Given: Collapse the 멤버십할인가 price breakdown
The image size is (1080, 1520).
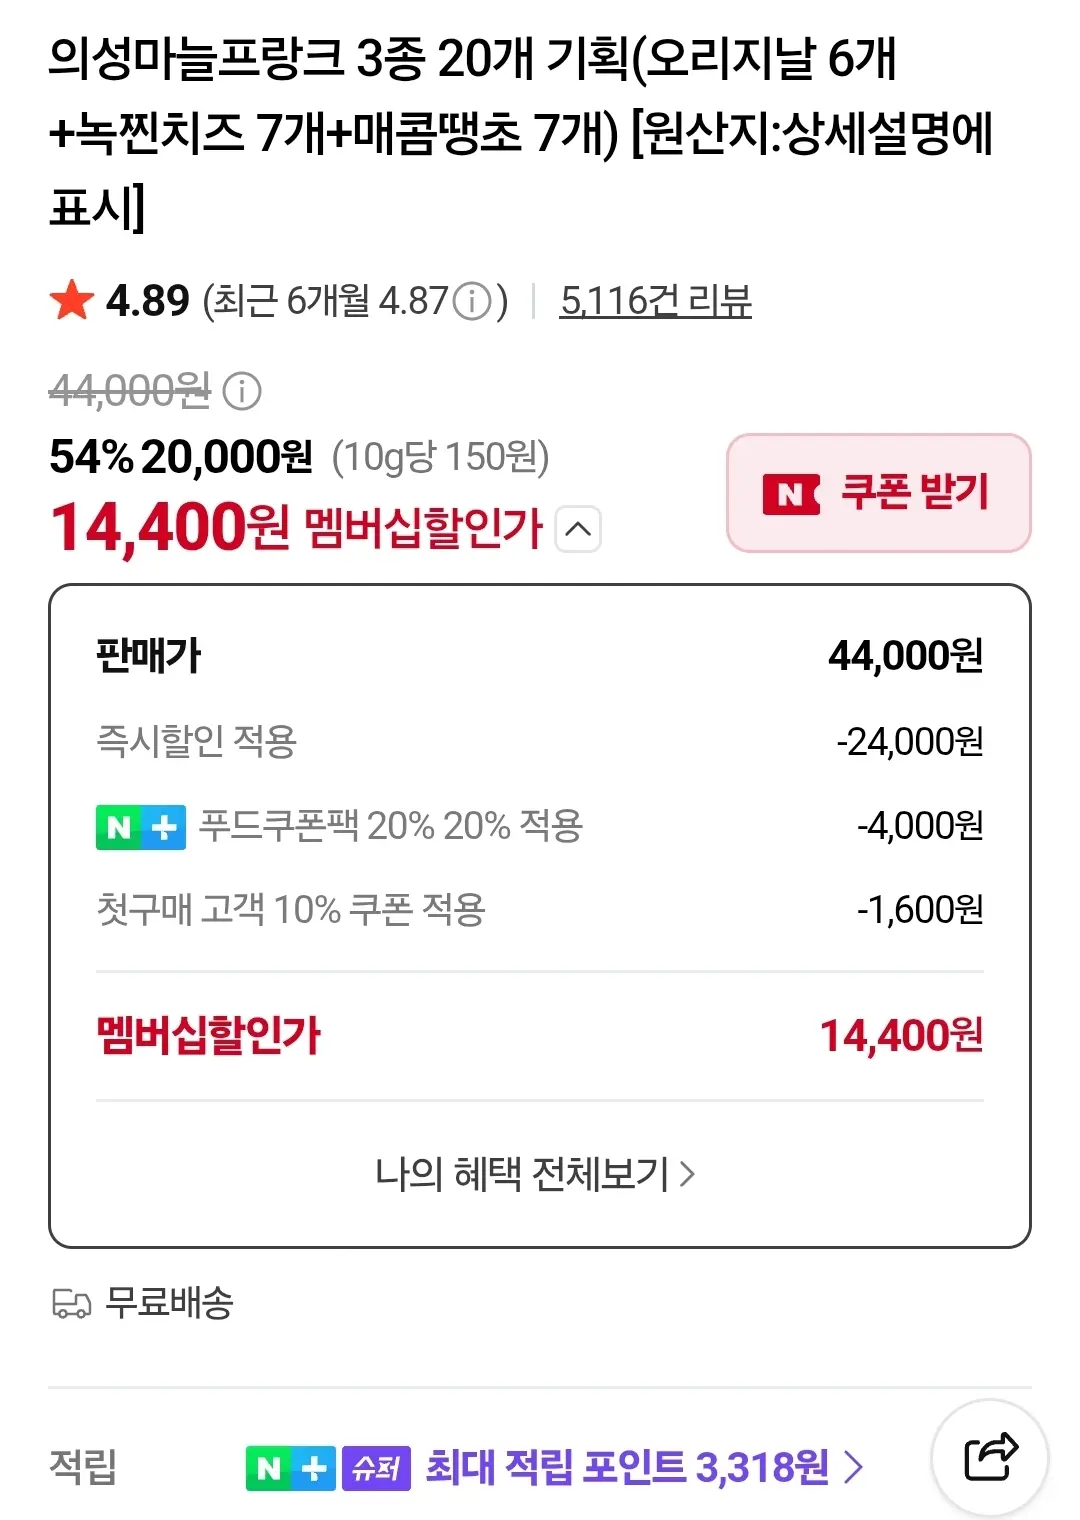Looking at the screenshot, I should [578, 529].
